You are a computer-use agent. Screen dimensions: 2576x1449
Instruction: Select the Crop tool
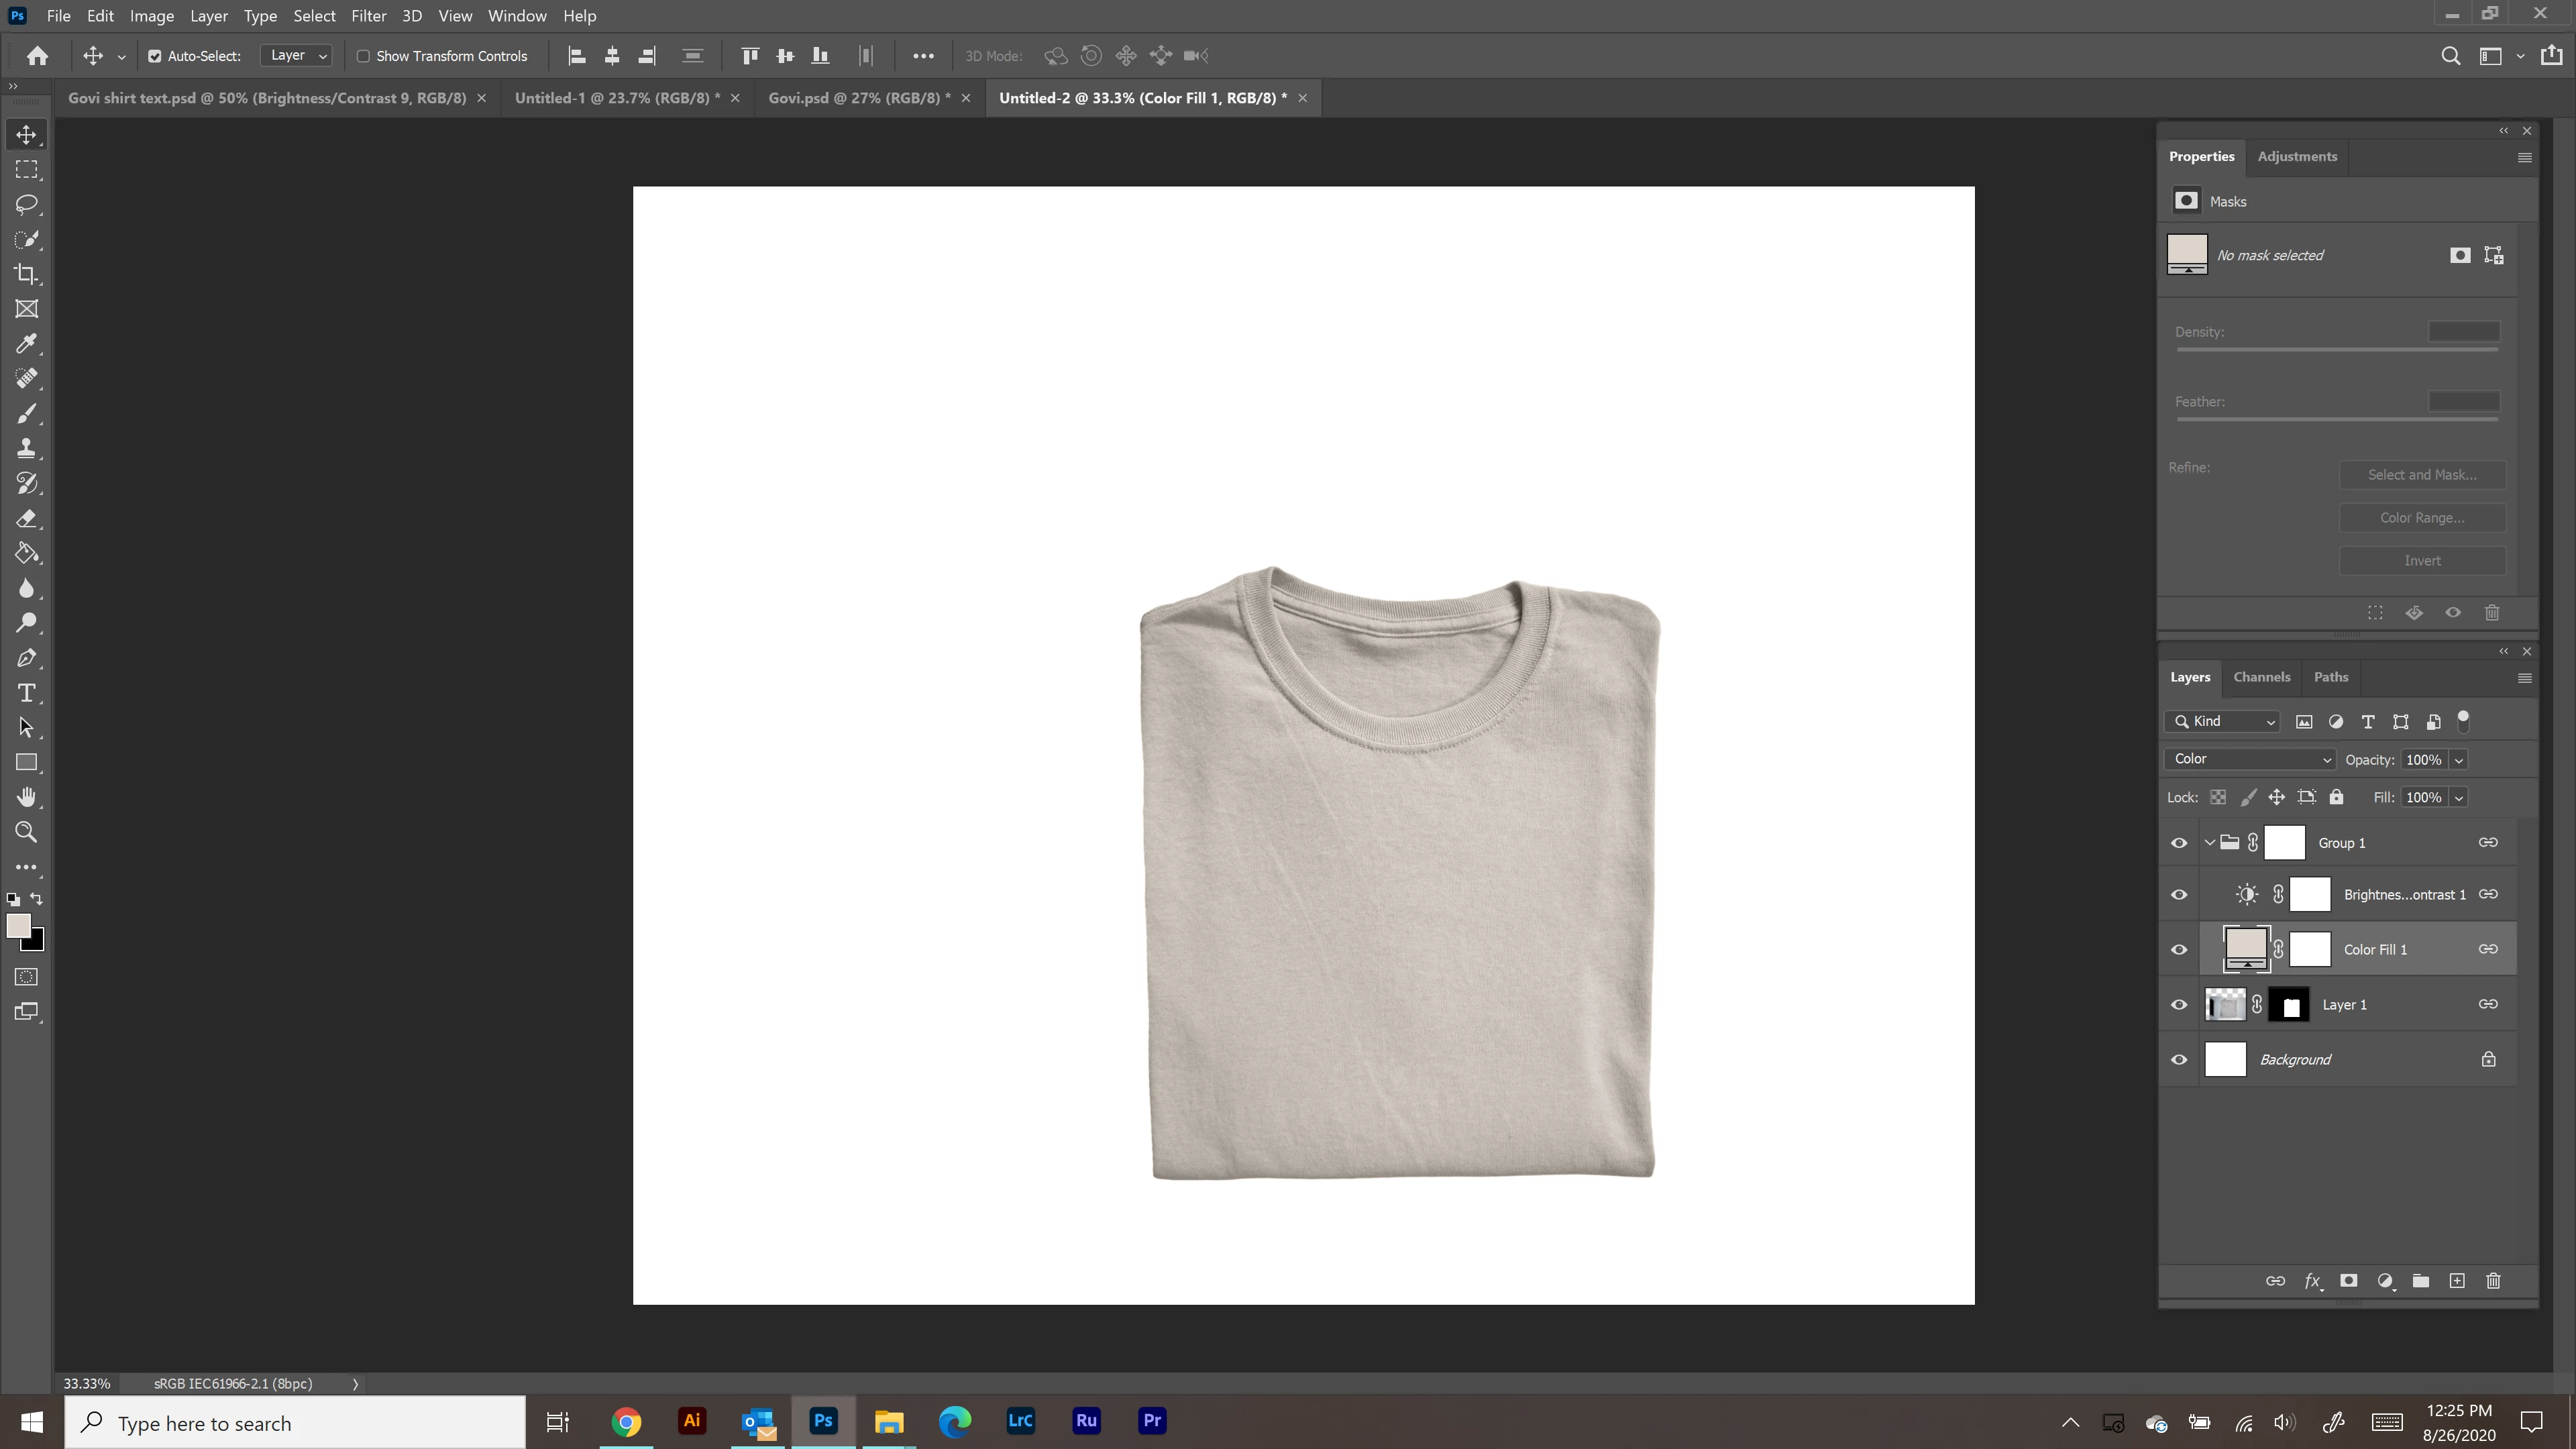pyautogui.click(x=27, y=274)
